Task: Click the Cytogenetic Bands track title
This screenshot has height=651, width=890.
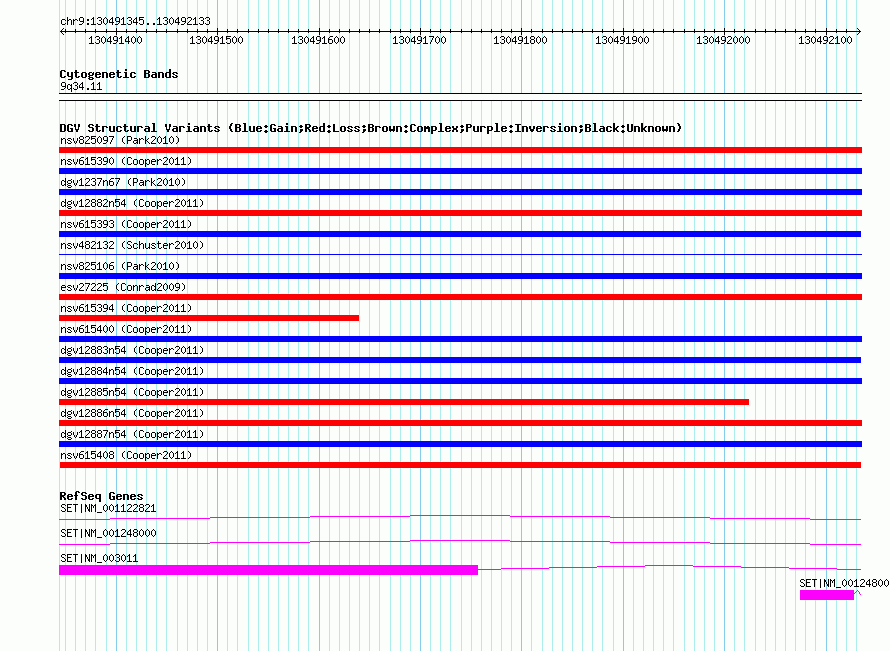Action: (x=119, y=74)
